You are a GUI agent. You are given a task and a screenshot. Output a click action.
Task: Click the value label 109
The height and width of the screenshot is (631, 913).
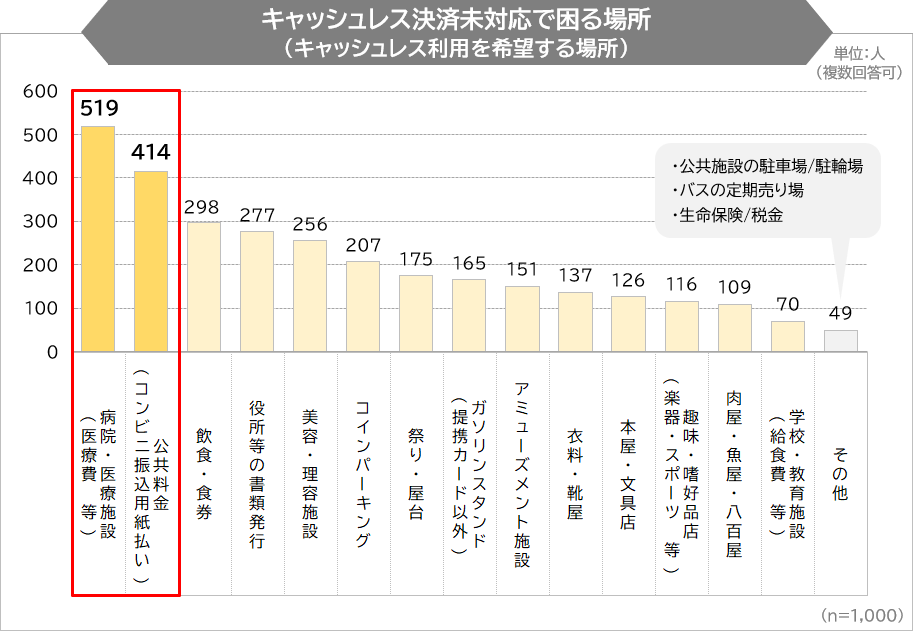(x=735, y=288)
